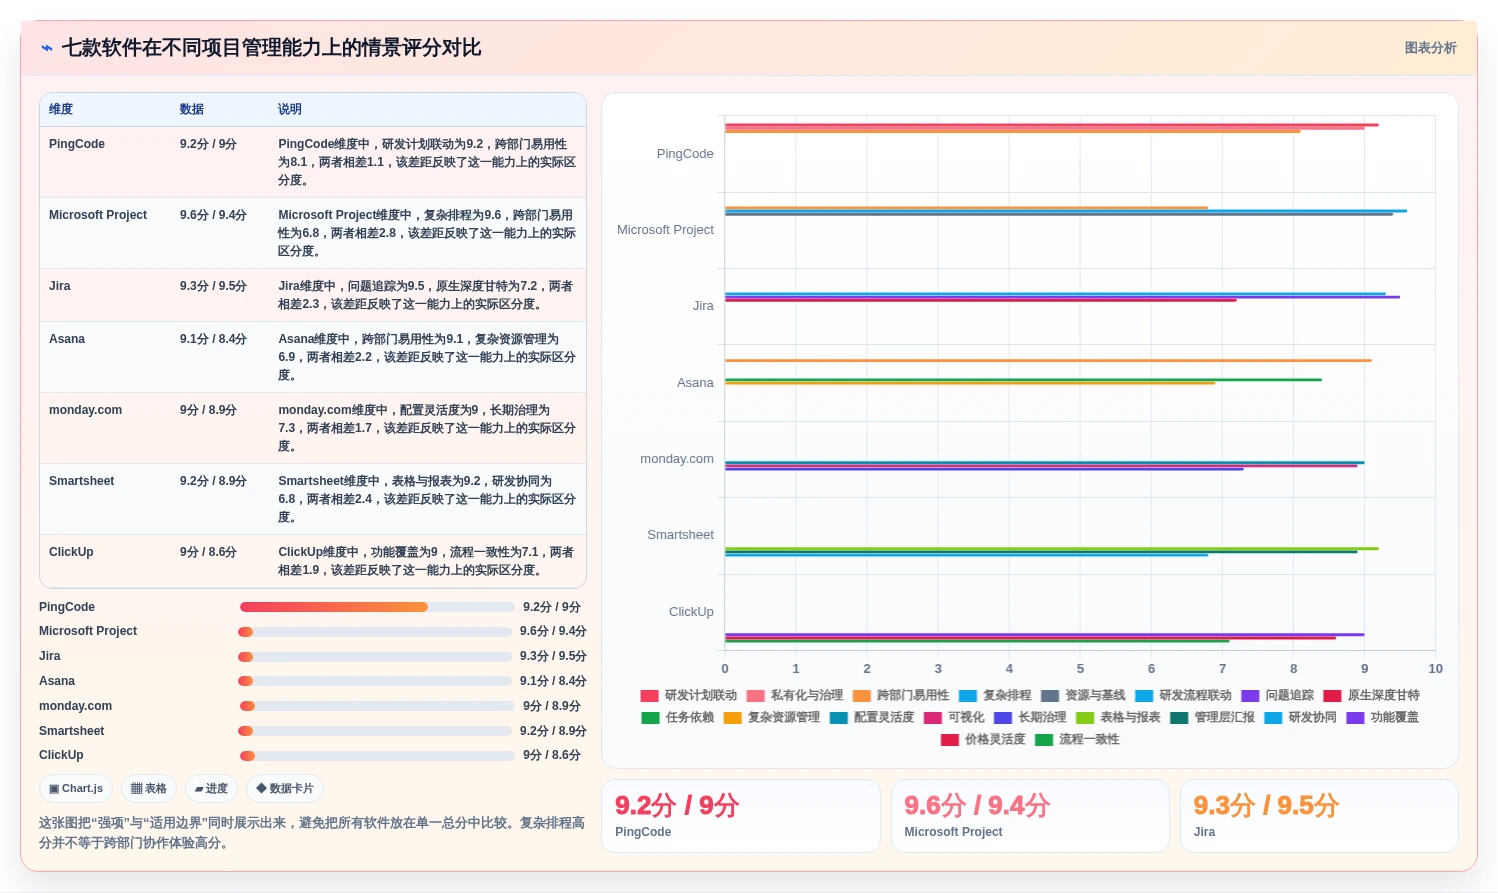Click the Microsoft Project label on chart axis
Viewport: 1498px width, 893px height.
point(665,230)
